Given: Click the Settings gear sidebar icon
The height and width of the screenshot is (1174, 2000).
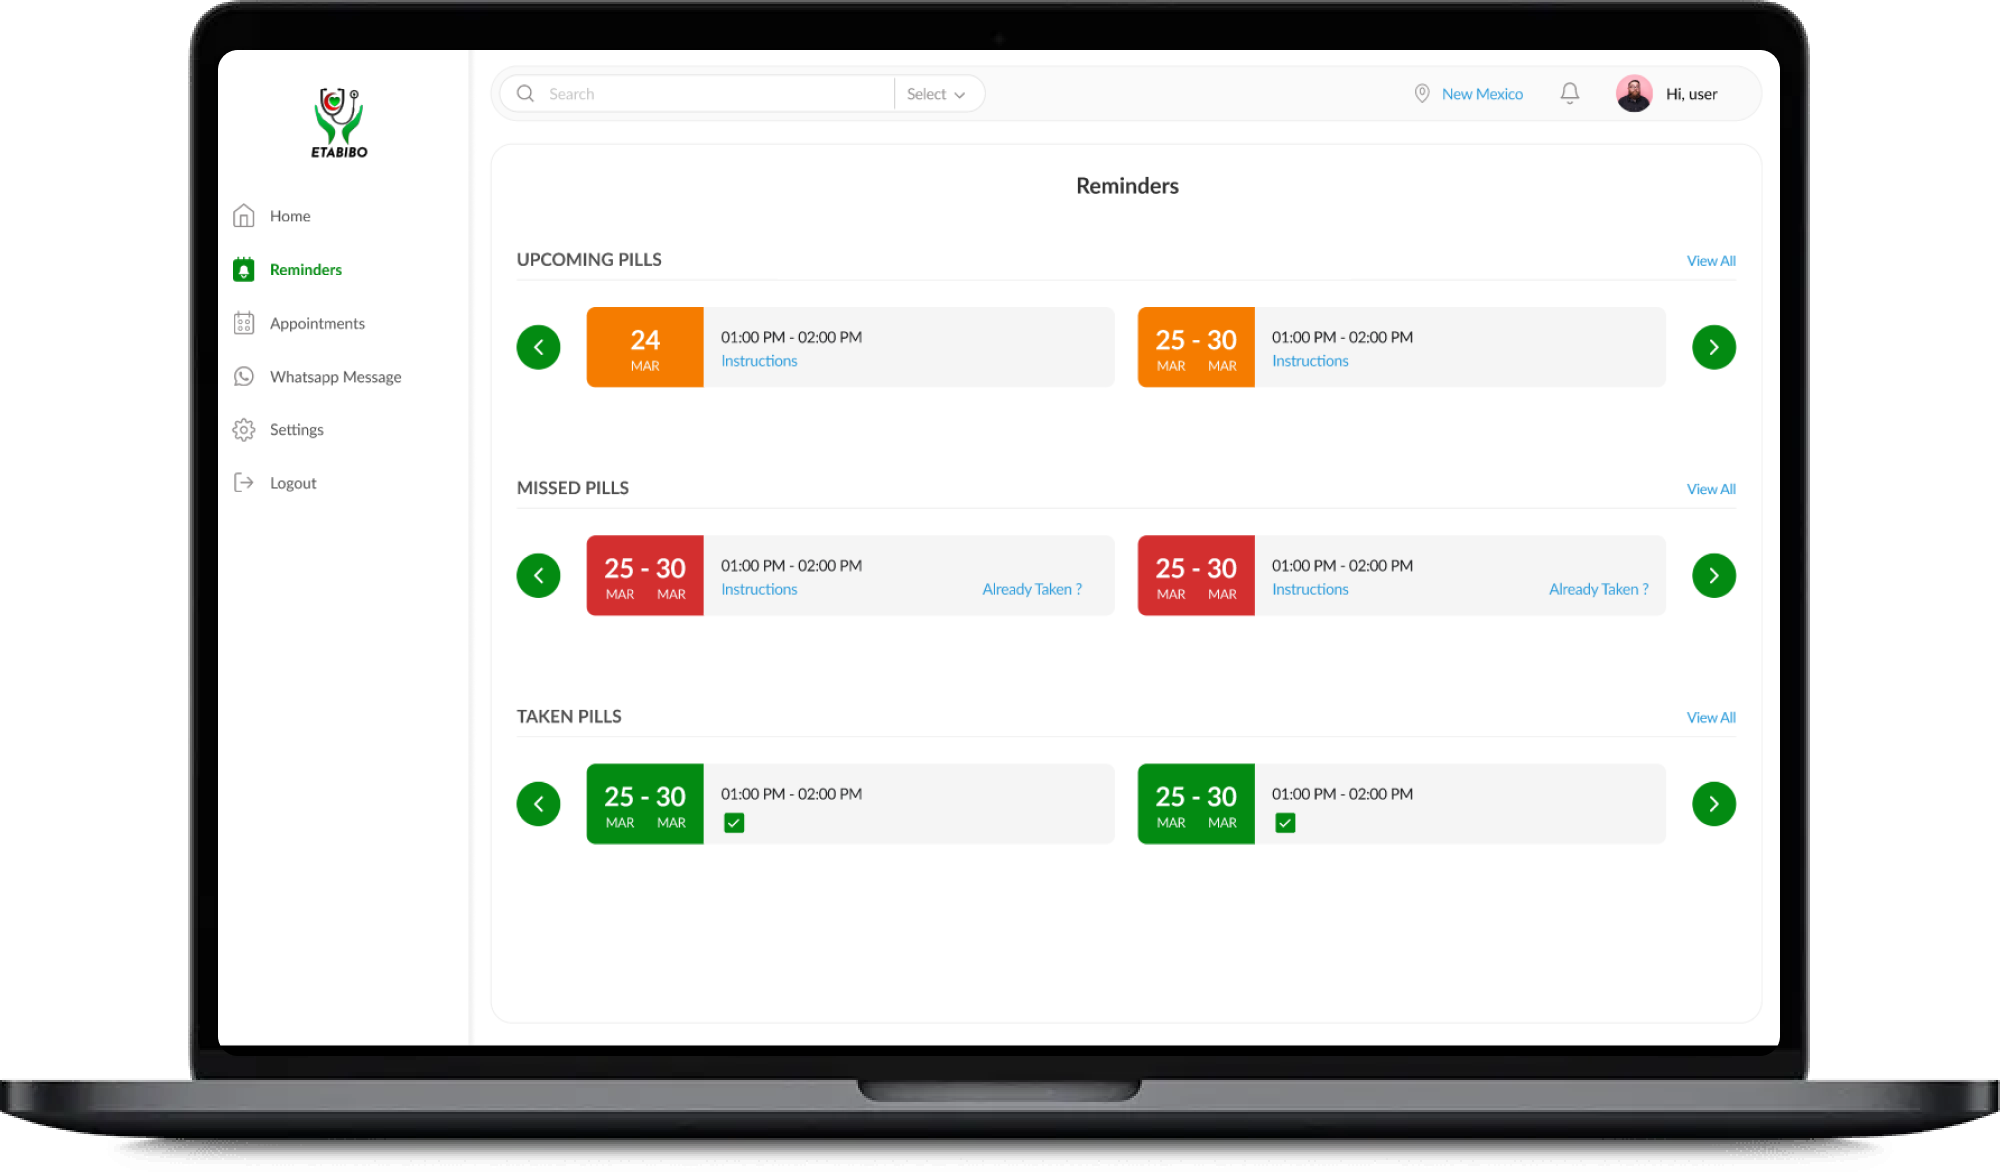Looking at the screenshot, I should (245, 429).
